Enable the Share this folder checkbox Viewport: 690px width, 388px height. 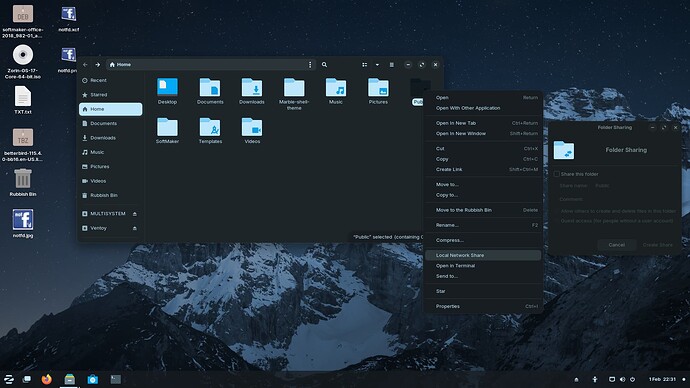(x=557, y=174)
